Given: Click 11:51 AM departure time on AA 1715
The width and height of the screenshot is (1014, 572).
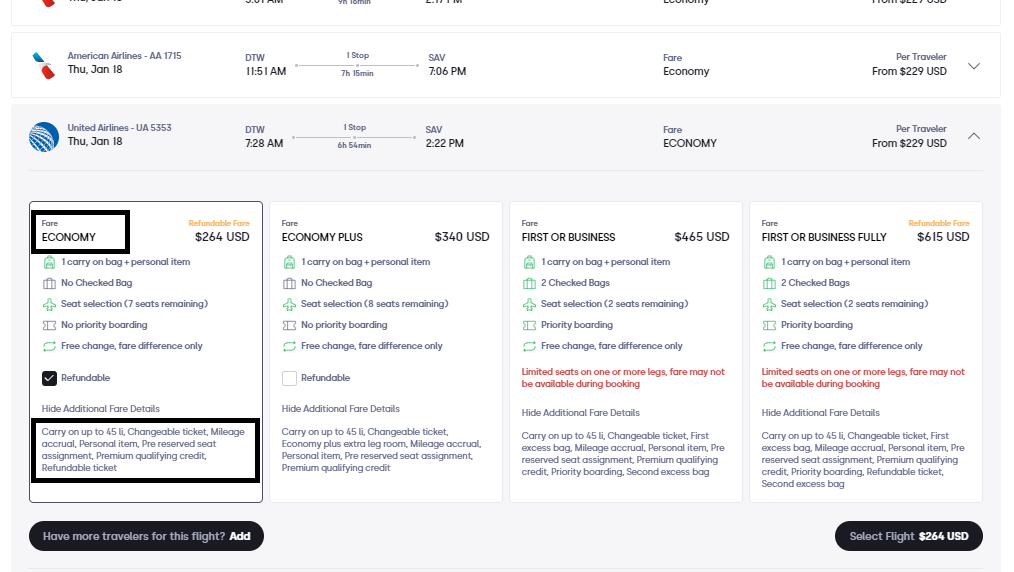Looking at the screenshot, I should point(266,72).
